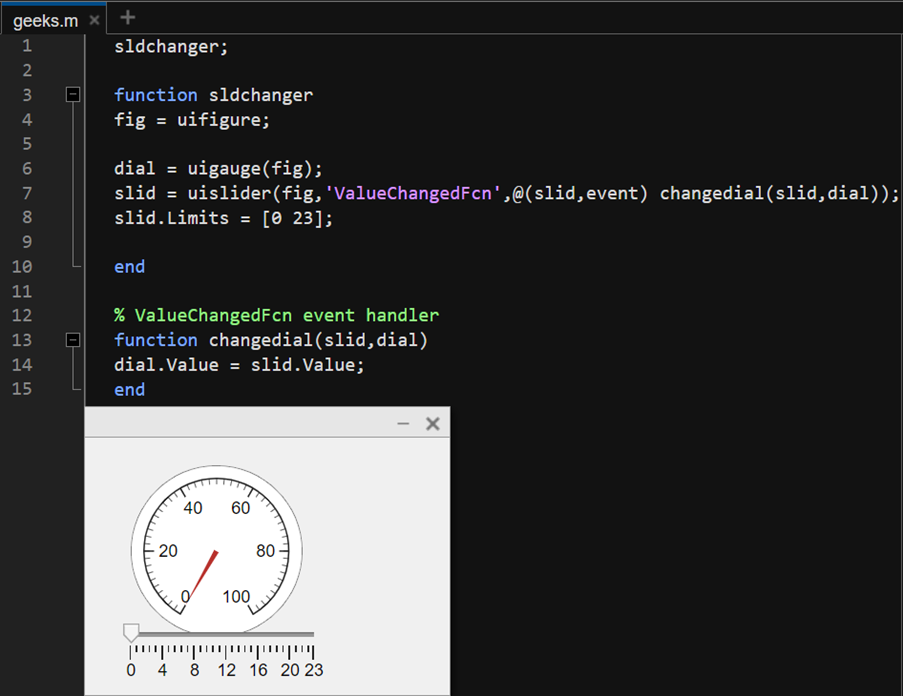Click 'fig = uifigure;' code line
903x696 pixels.
(192, 120)
